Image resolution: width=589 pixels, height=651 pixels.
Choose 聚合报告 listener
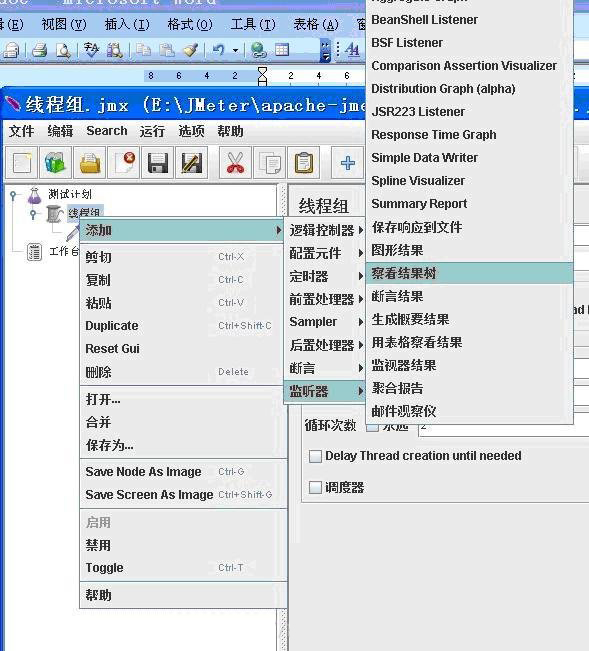[x=469, y=388]
